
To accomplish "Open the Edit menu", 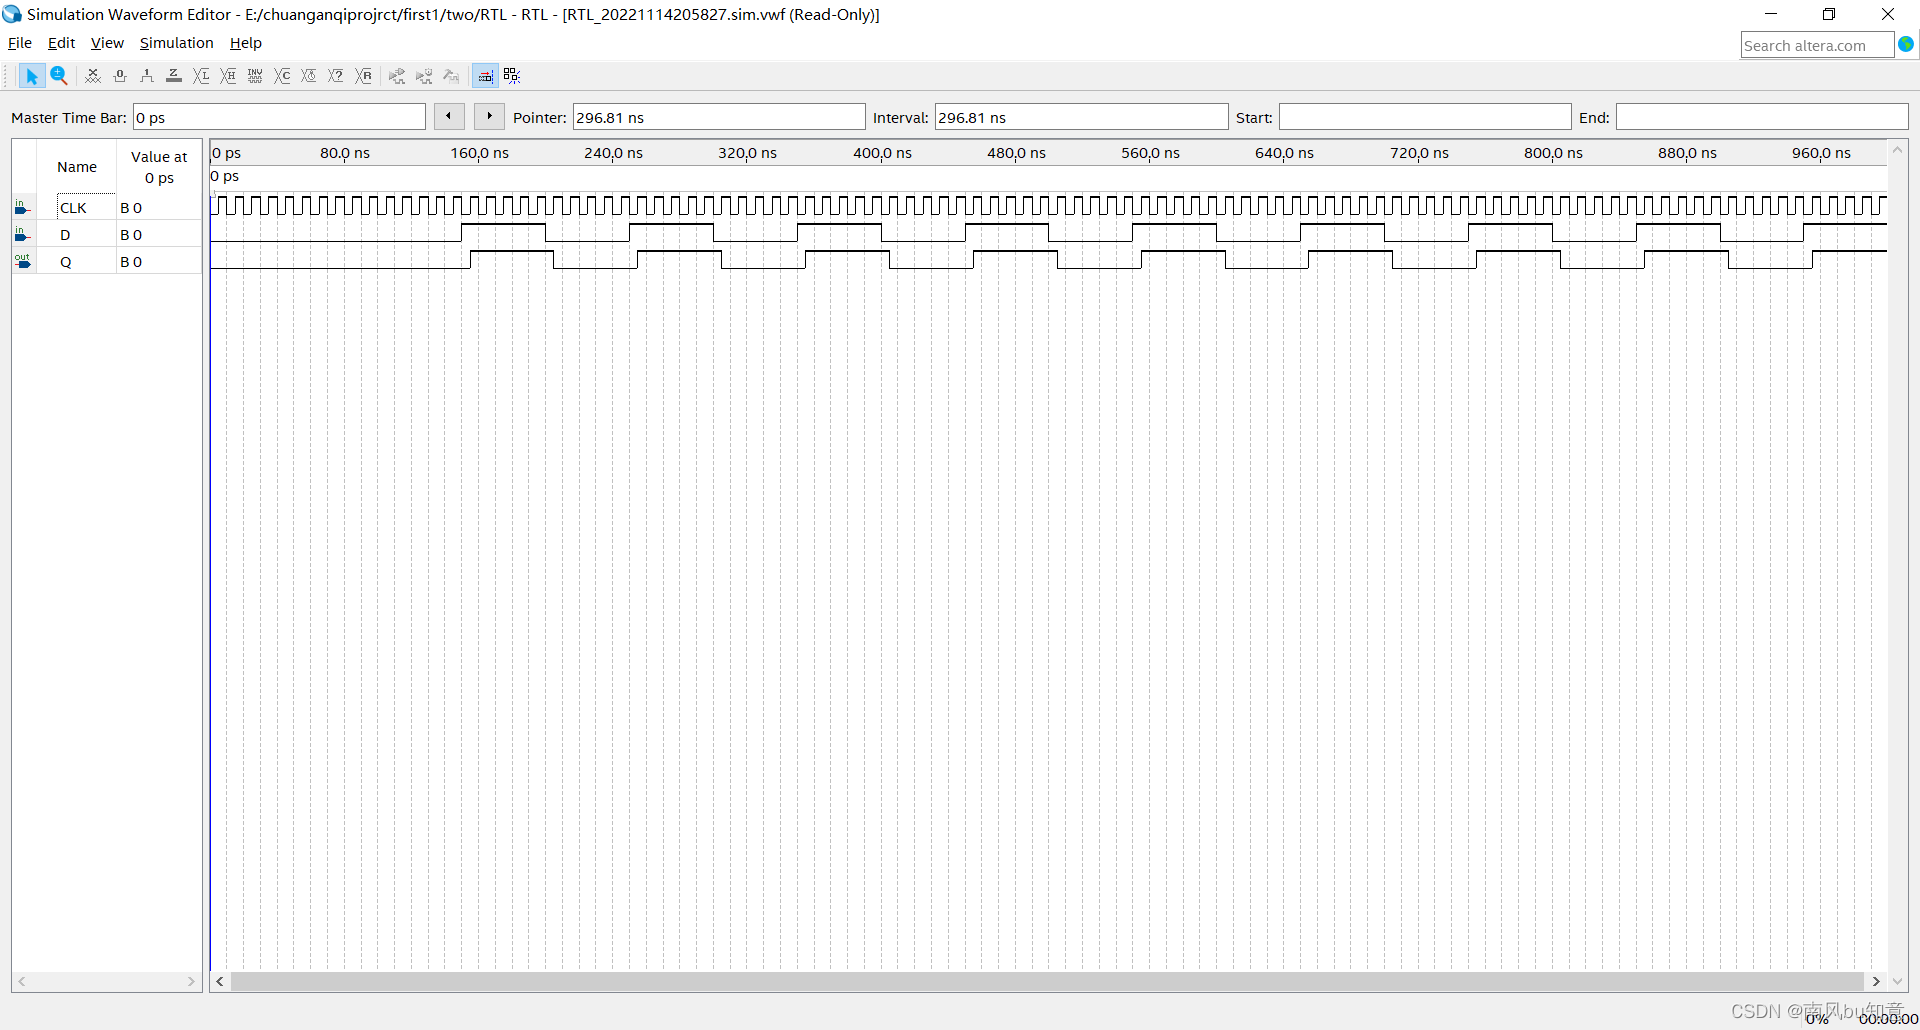I will 61,43.
